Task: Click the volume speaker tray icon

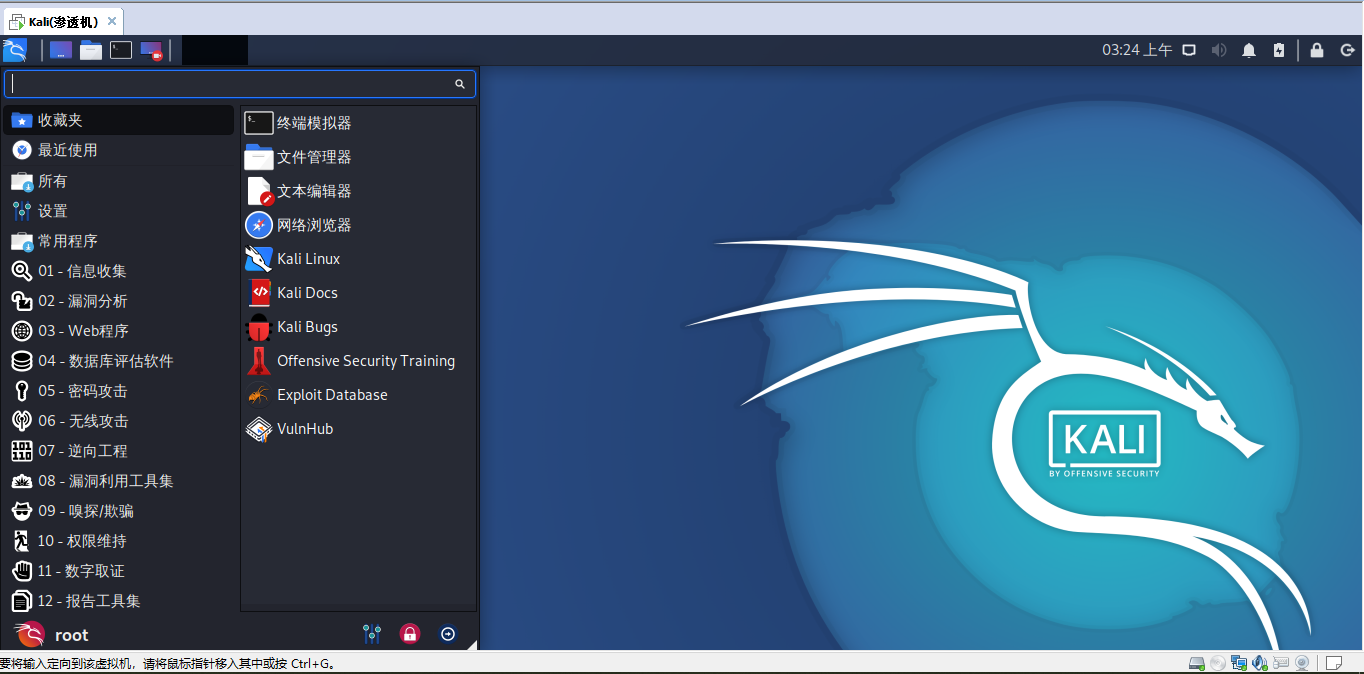Action: point(1218,50)
